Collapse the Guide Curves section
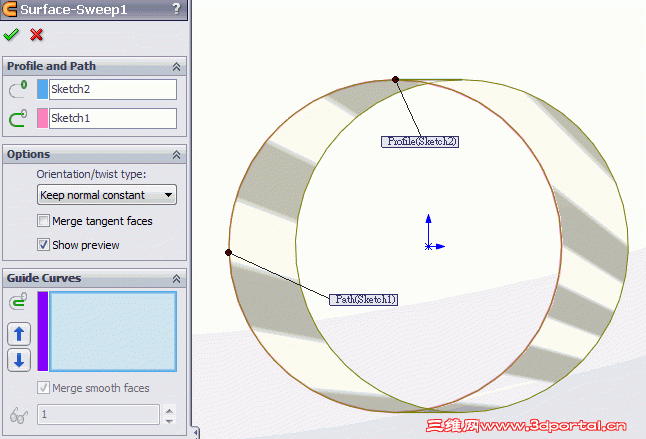Viewport: 646px width, 439px height. [176, 279]
